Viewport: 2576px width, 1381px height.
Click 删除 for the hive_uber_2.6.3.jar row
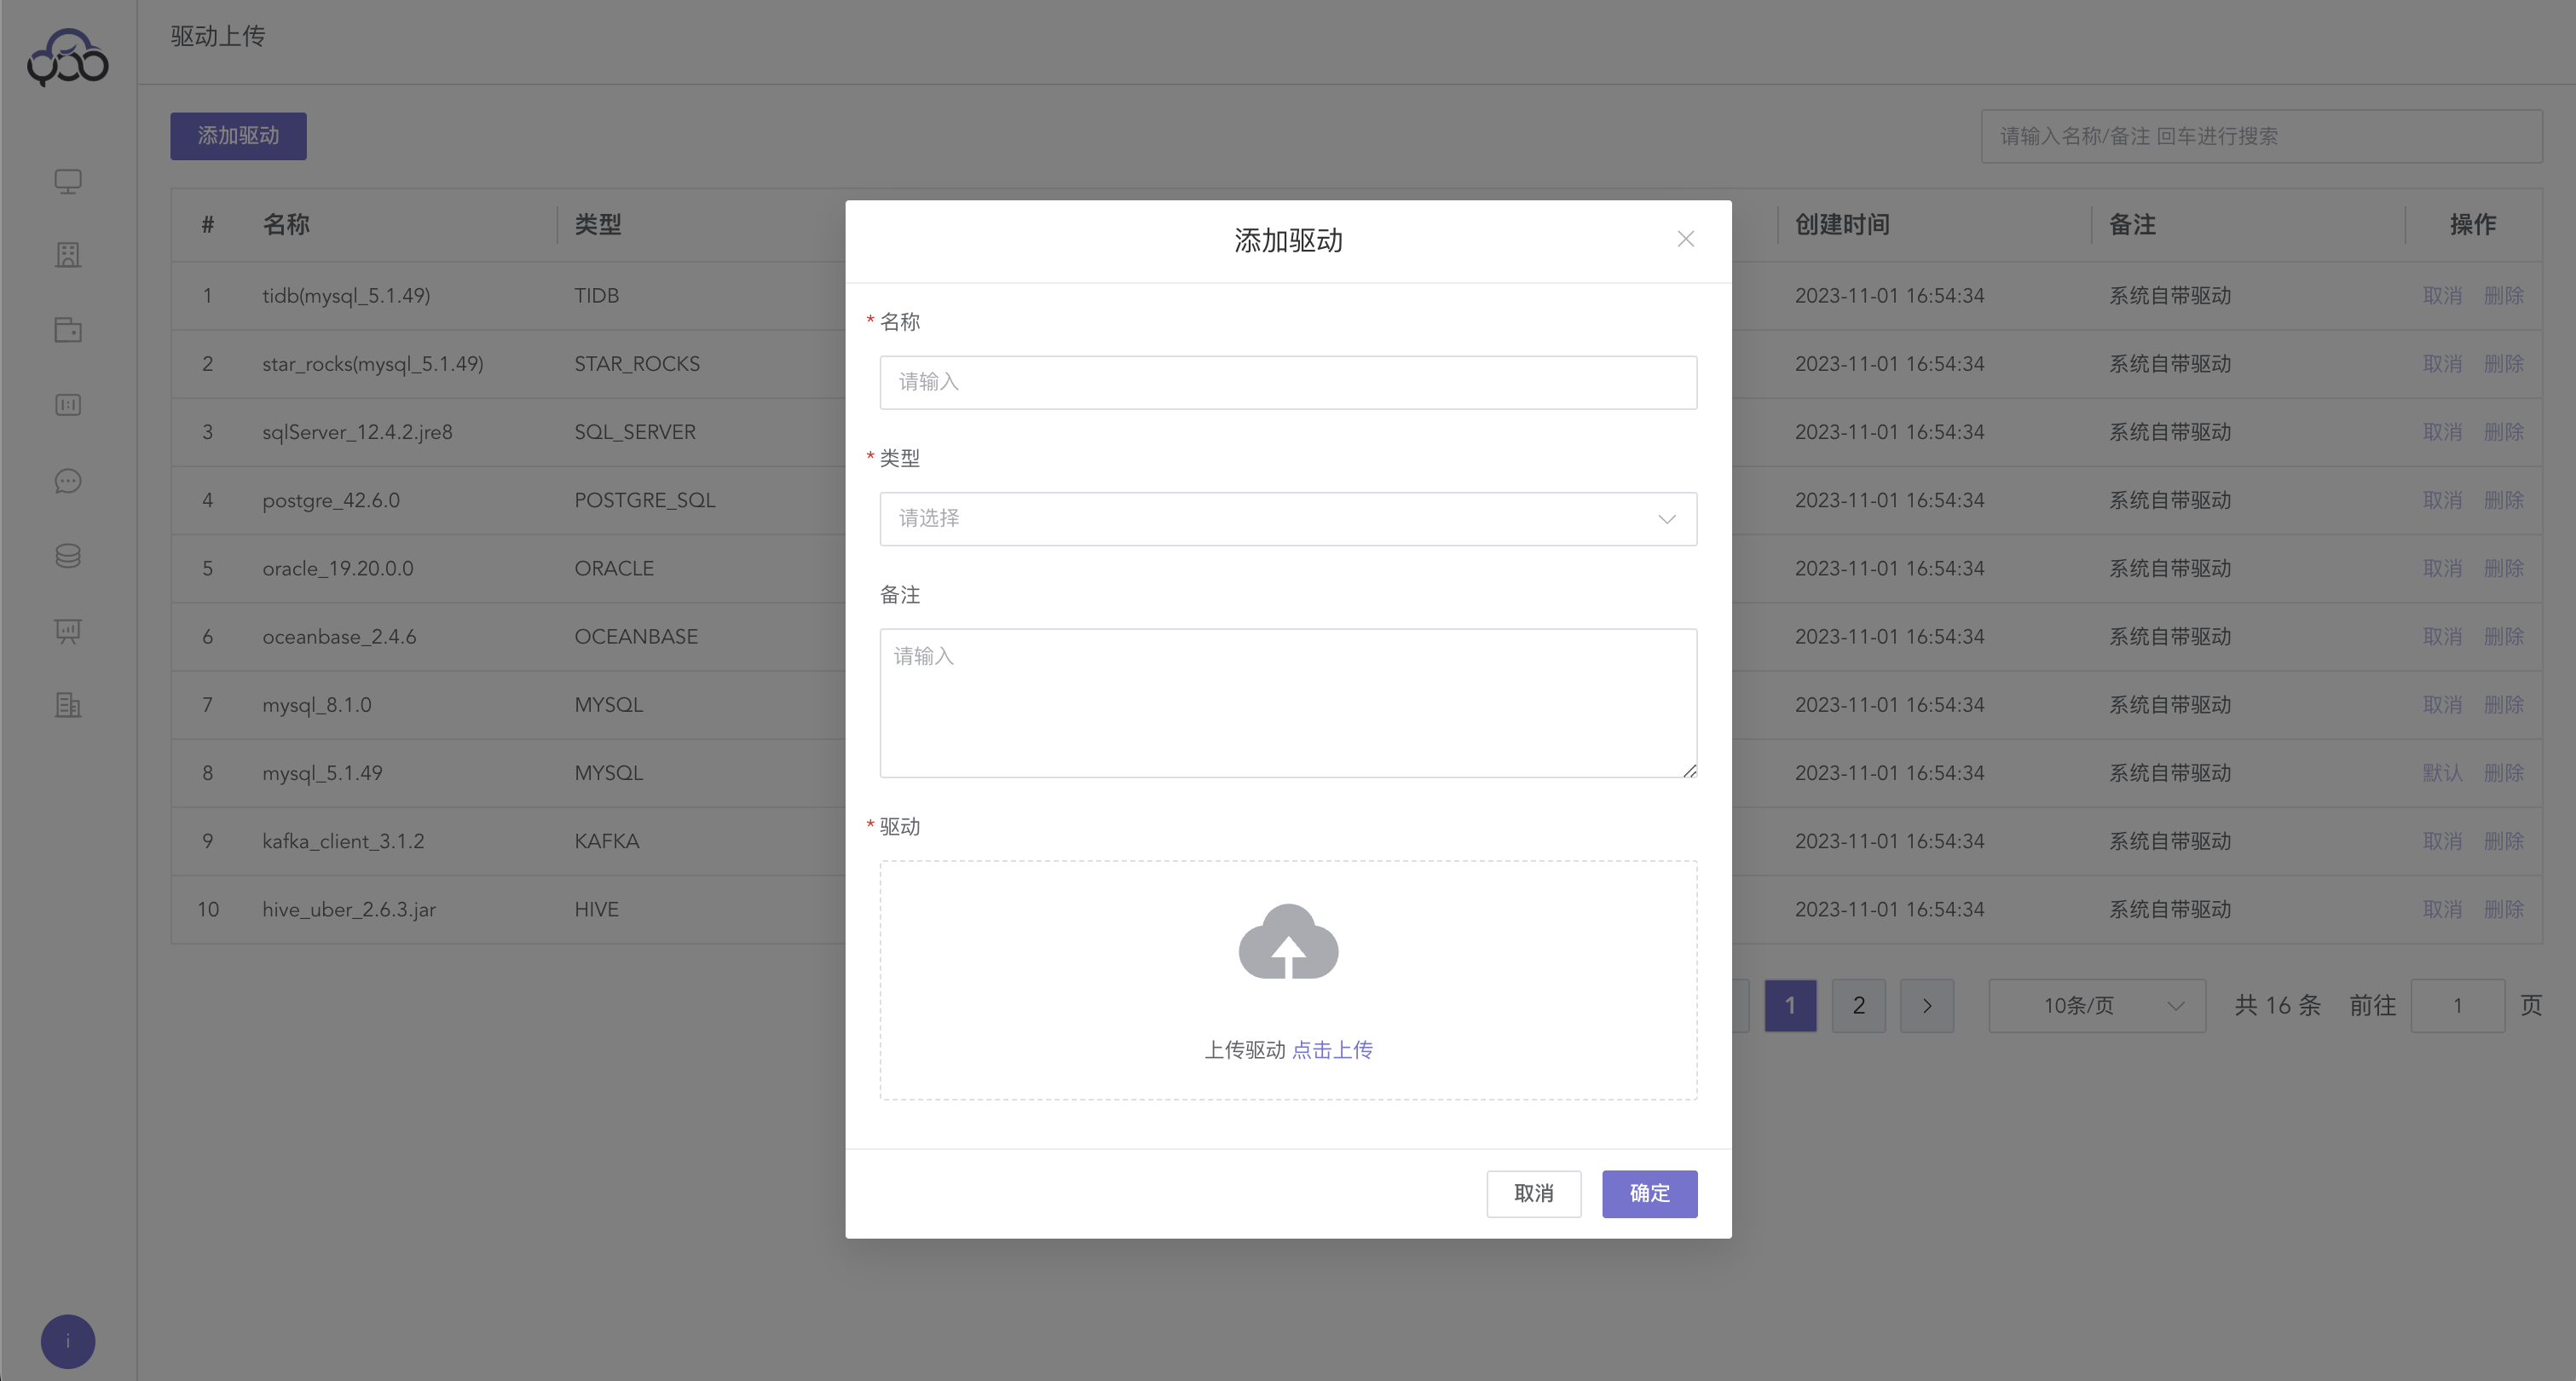[2504, 909]
